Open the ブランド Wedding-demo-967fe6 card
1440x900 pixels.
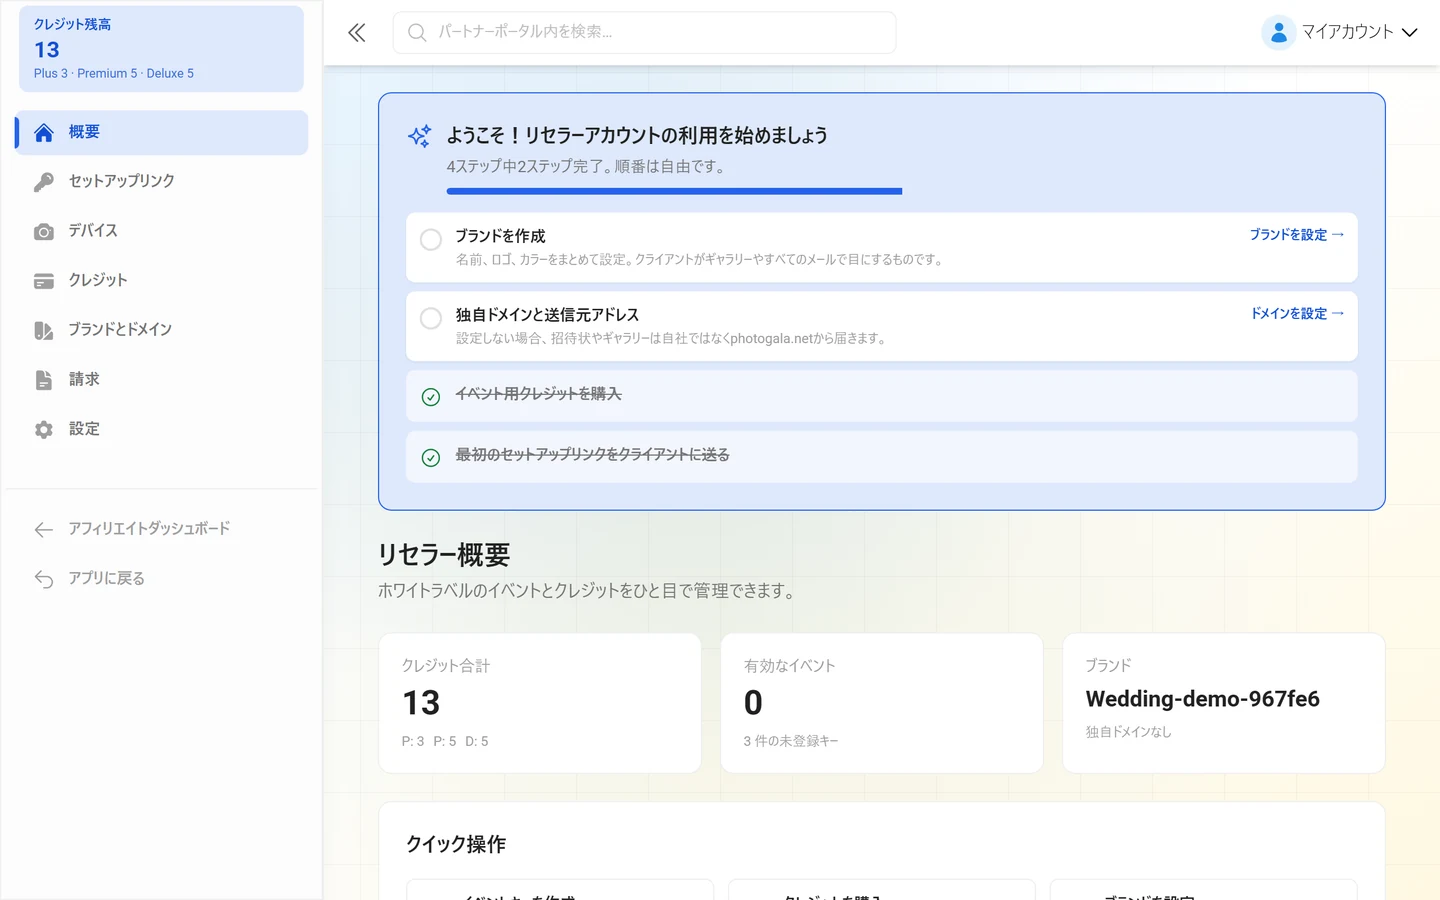tap(1224, 703)
